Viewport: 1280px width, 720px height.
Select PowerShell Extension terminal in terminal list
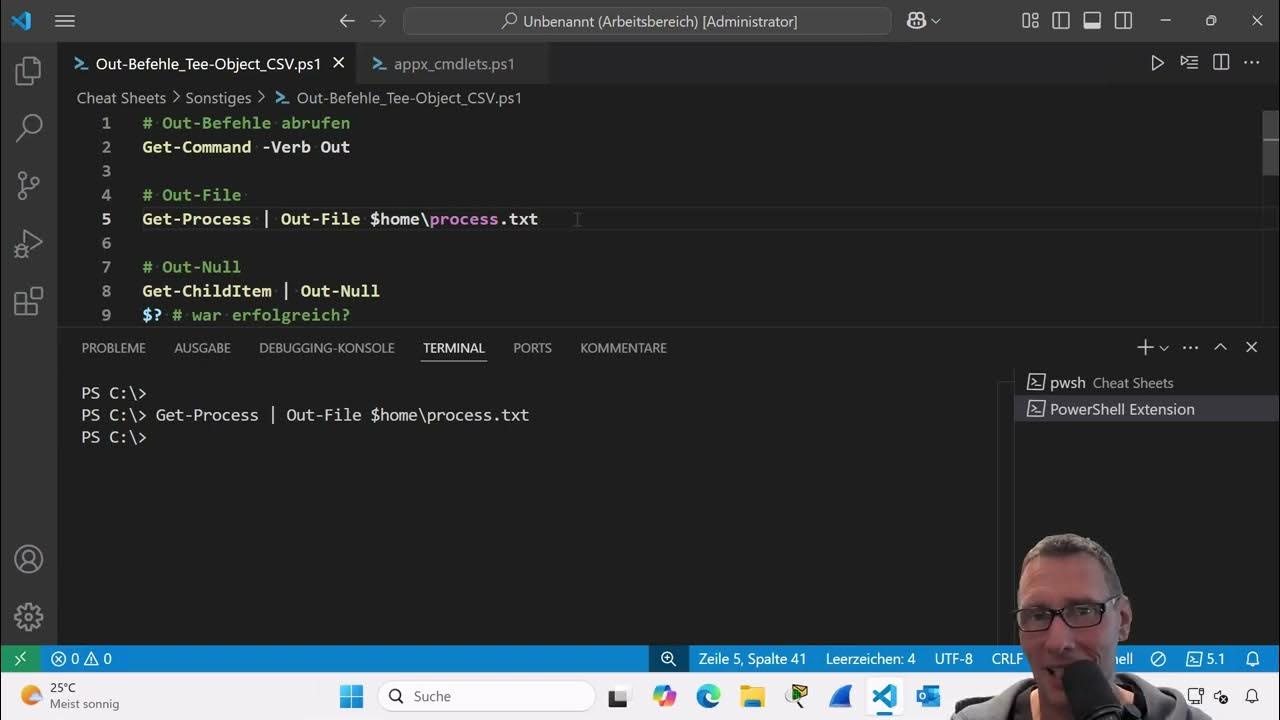[x=1121, y=409]
